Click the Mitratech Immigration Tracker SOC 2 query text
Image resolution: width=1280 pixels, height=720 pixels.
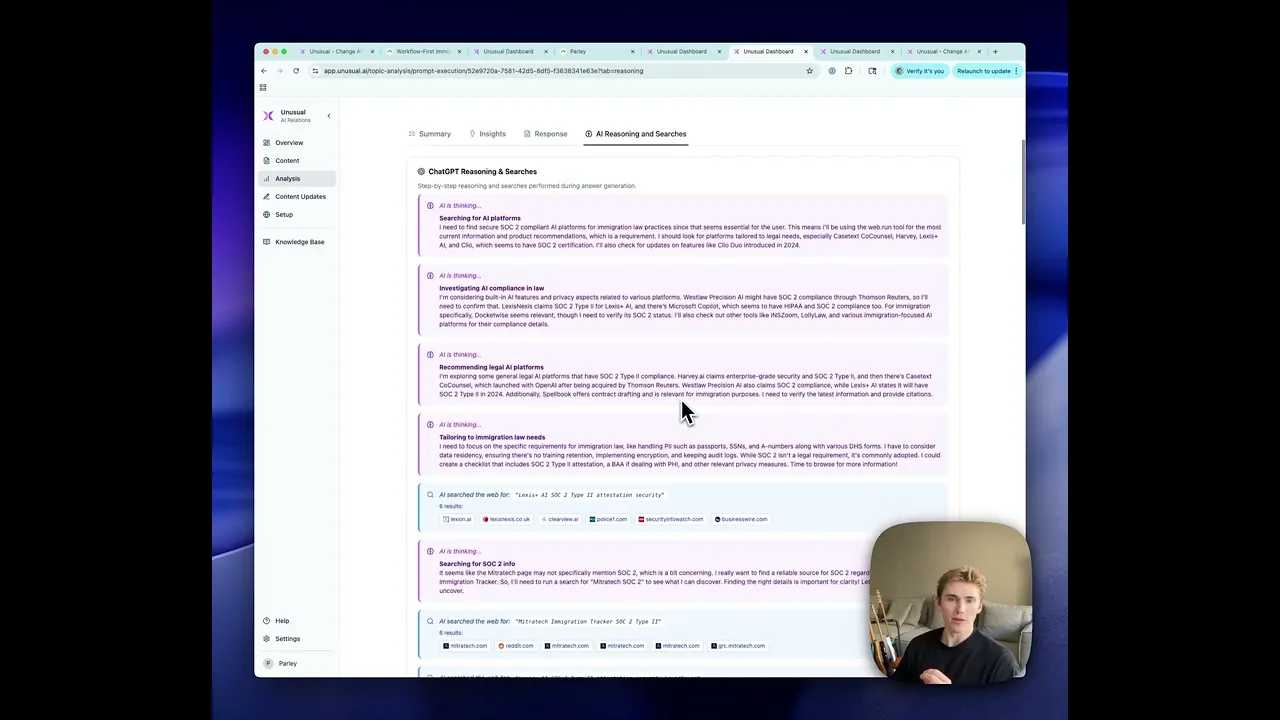point(588,622)
